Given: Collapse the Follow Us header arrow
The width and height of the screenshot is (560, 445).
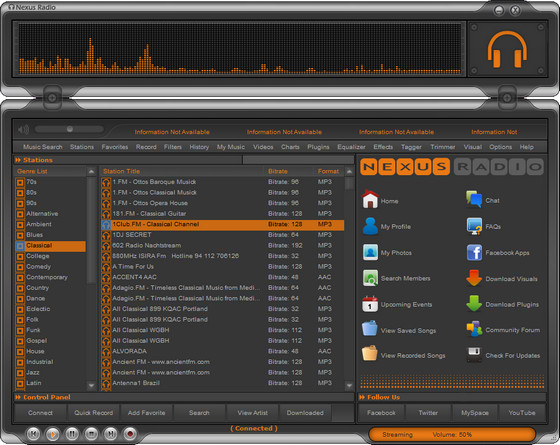Looking at the screenshot, I should point(362,397).
